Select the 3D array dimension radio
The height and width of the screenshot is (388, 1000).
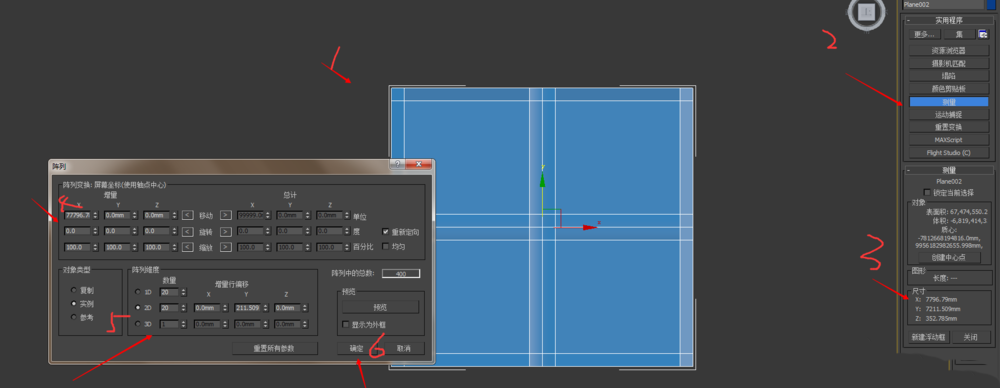click(137, 324)
